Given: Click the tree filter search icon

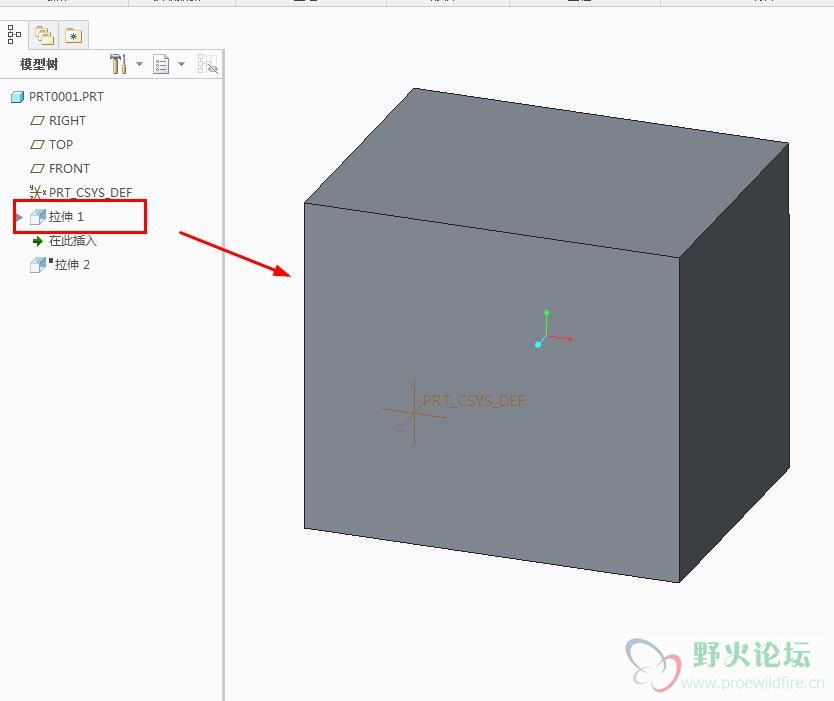Looking at the screenshot, I should click(x=207, y=64).
